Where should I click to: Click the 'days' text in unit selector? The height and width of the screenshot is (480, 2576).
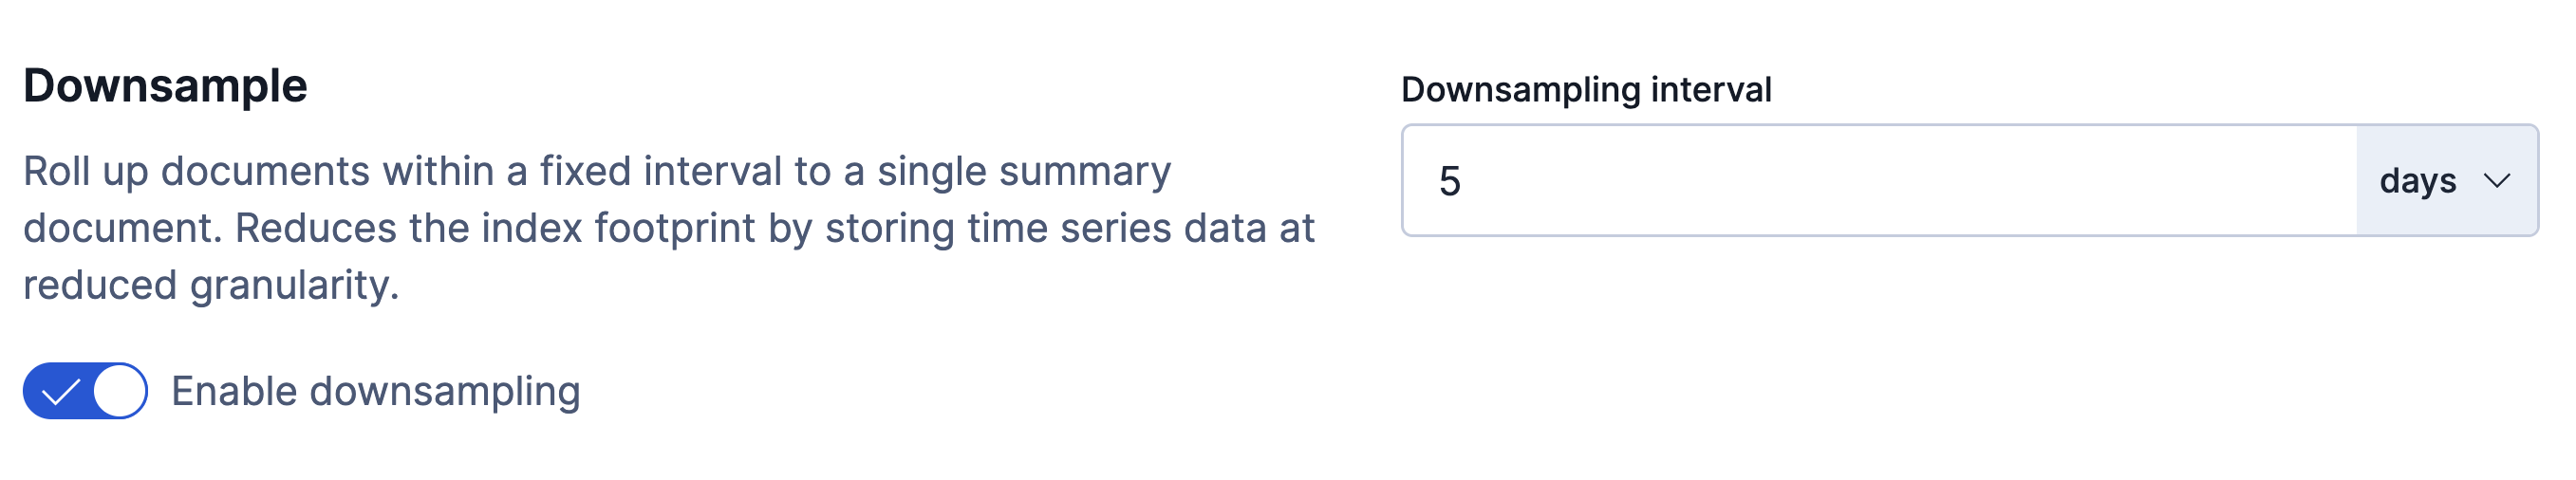(x=2417, y=181)
